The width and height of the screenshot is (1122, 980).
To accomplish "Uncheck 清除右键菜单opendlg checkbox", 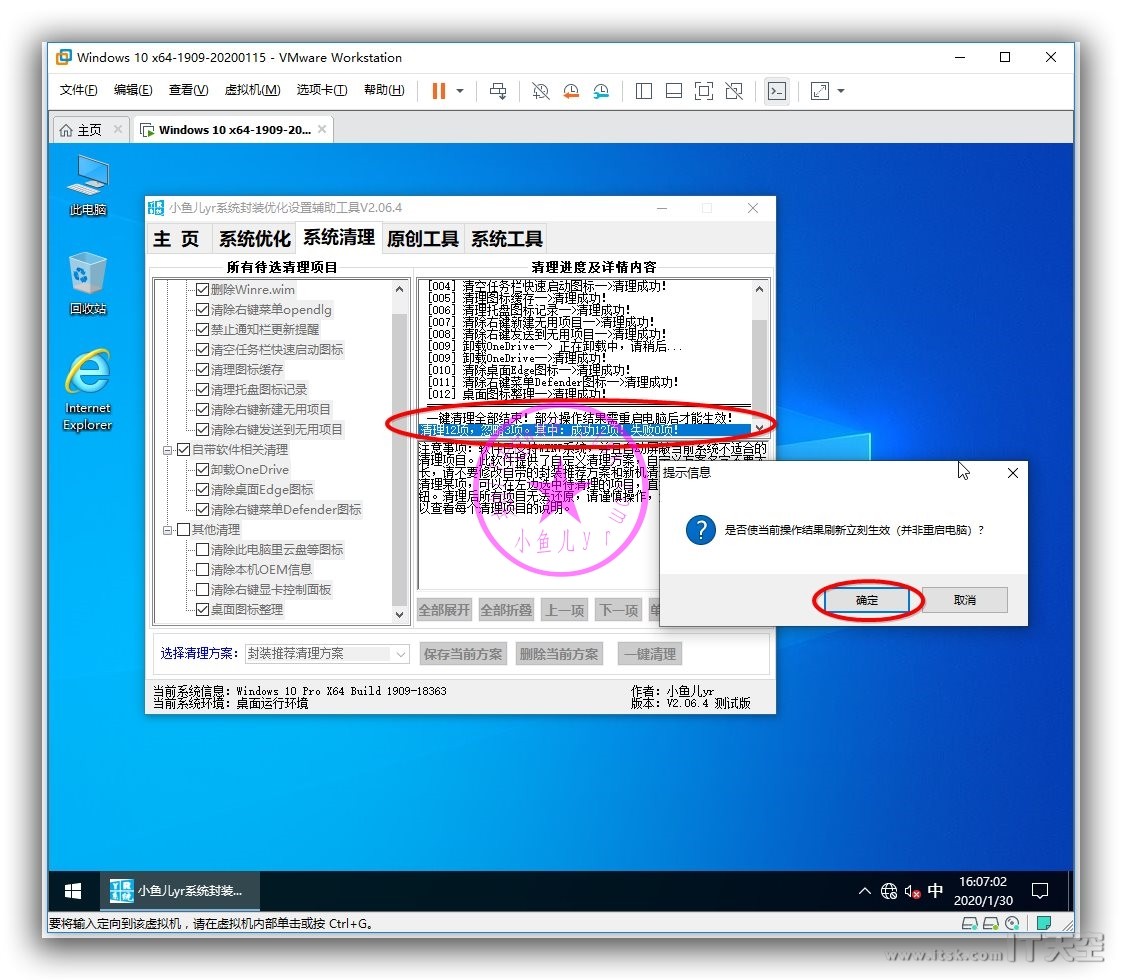I will [x=203, y=310].
